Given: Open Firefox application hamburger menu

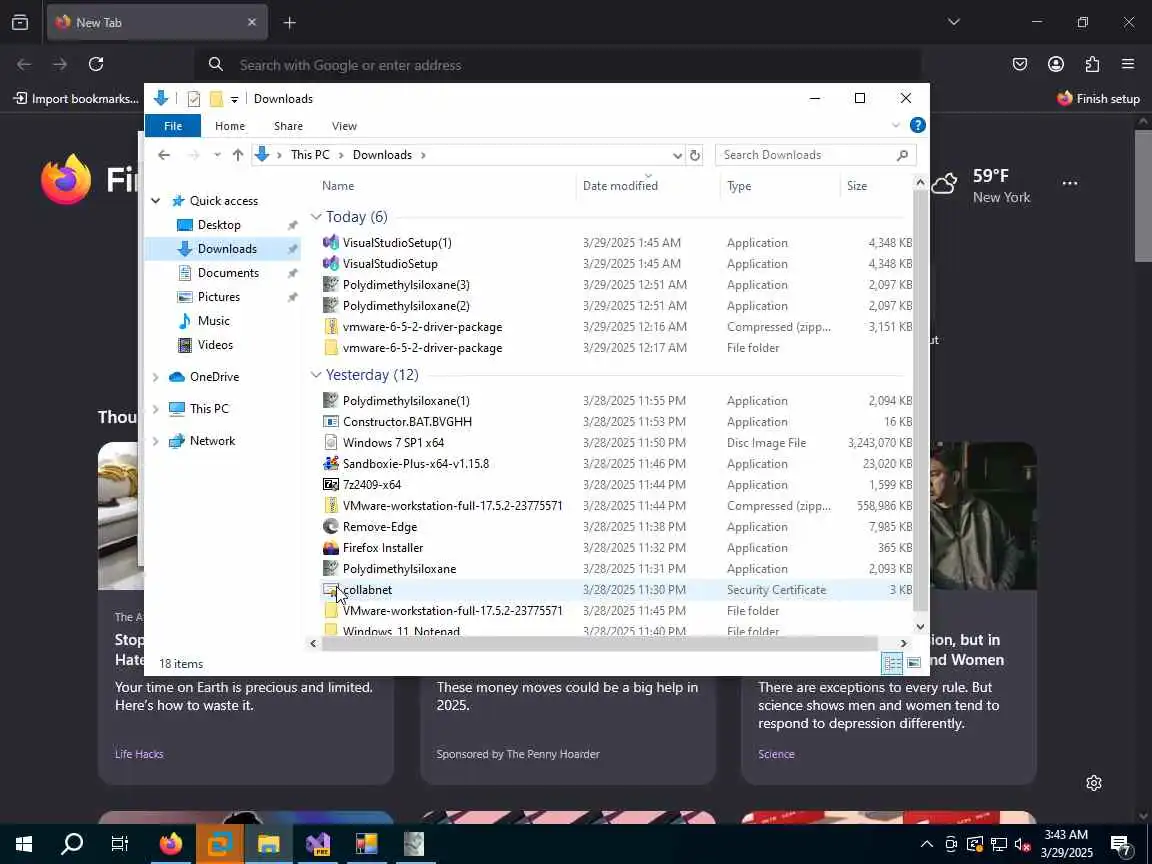Looking at the screenshot, I should 1128,64.
